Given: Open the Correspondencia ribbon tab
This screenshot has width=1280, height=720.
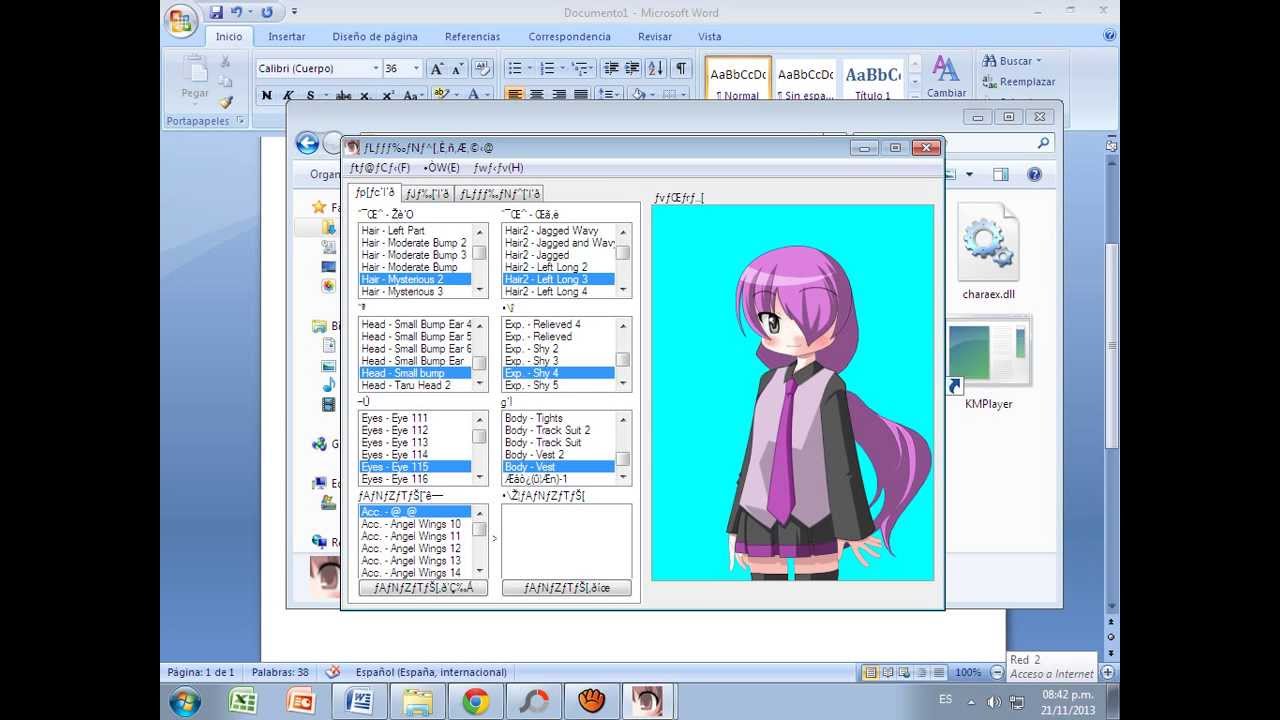Looking at the screenshot, I should [569, 37].
